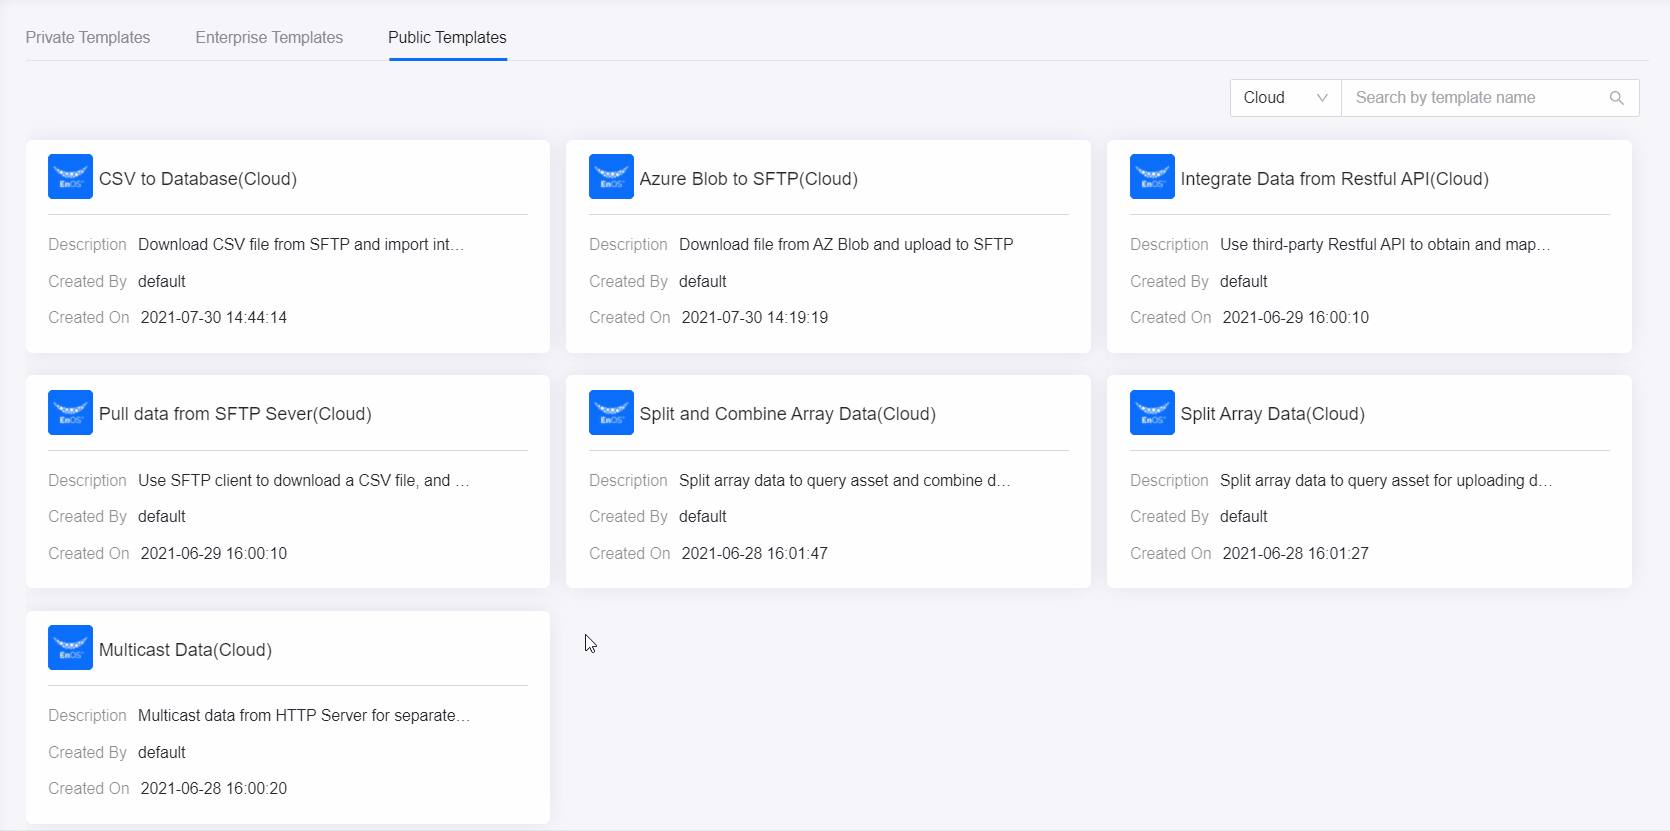Viewport: 1670px width, 831px height.
Task: Click the Azure Blob to SFTP template icon
Action: coord(611,177)
